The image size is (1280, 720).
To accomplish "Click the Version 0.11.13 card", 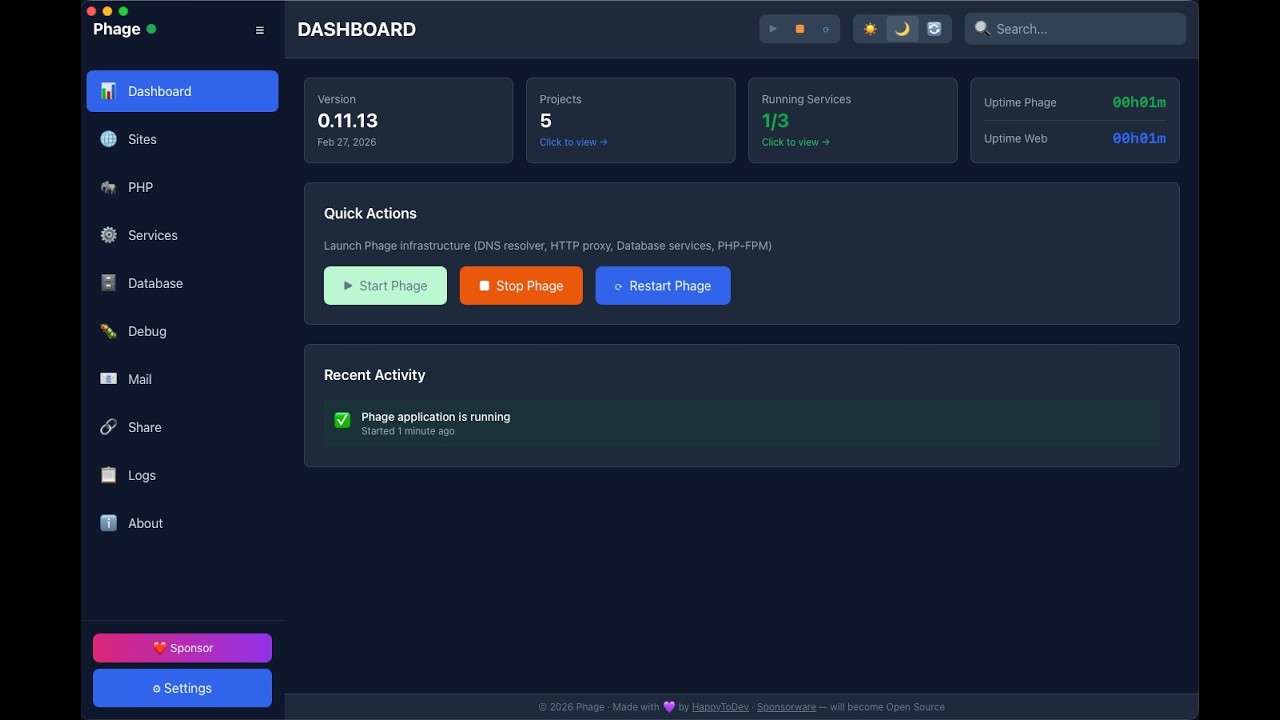I will pyautogui.click(x=408, y=120).
